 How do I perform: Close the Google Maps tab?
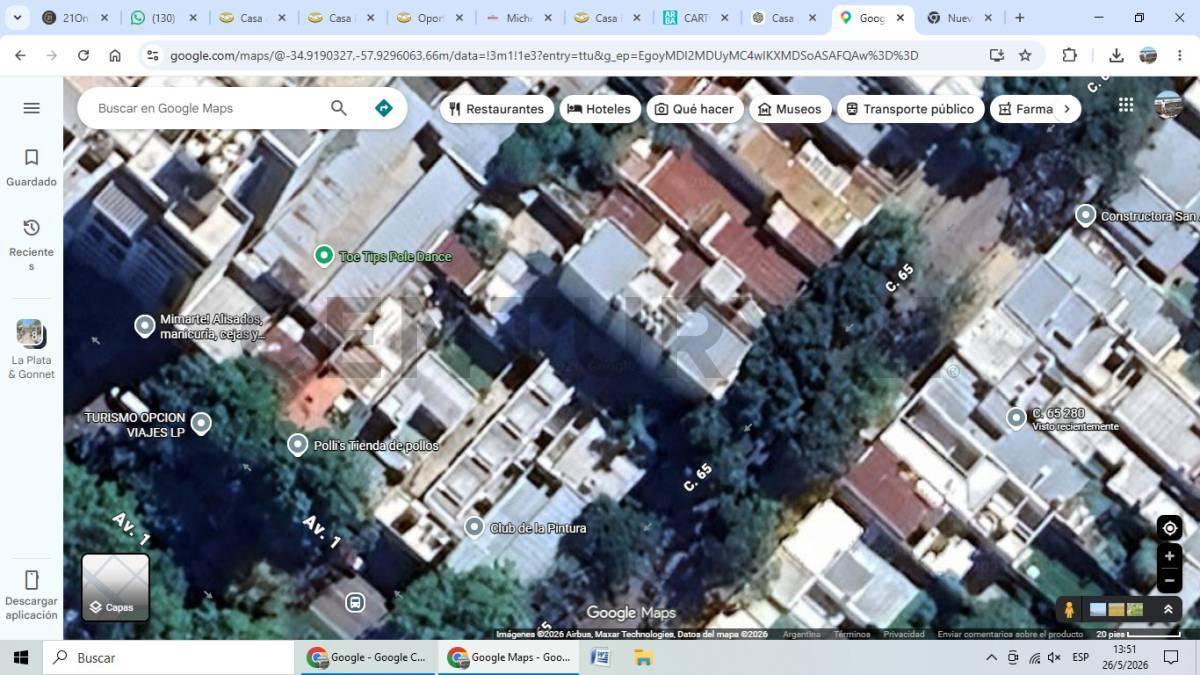[900, 18]
